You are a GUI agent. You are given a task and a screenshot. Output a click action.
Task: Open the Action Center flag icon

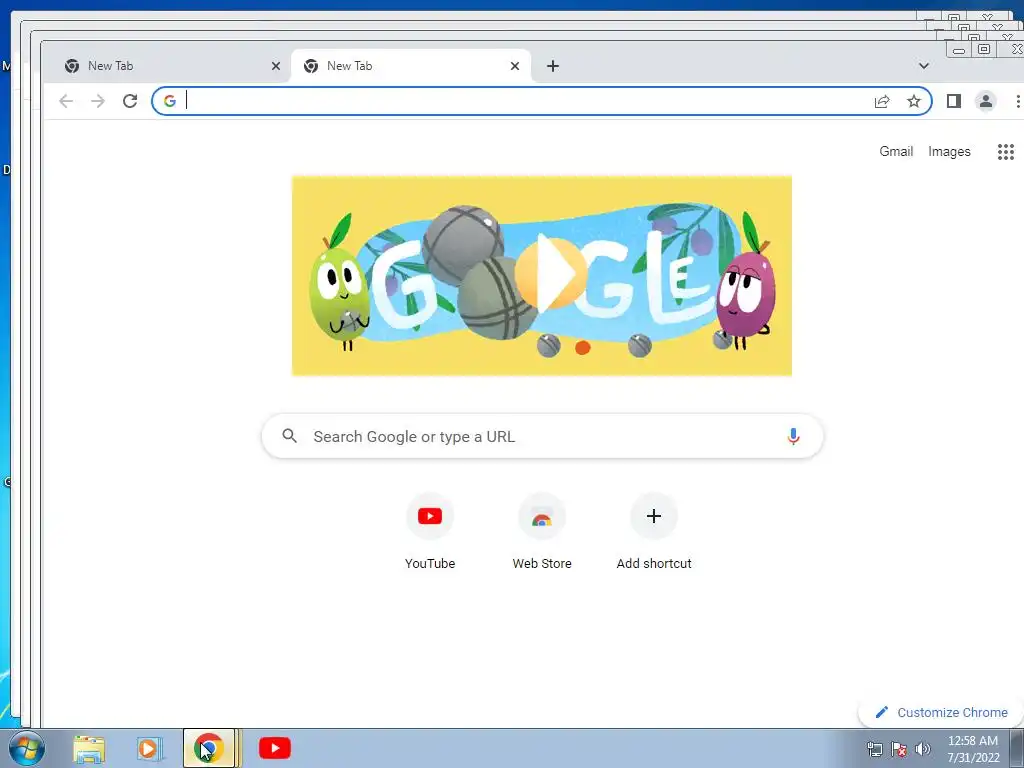(x=899, y=749)
